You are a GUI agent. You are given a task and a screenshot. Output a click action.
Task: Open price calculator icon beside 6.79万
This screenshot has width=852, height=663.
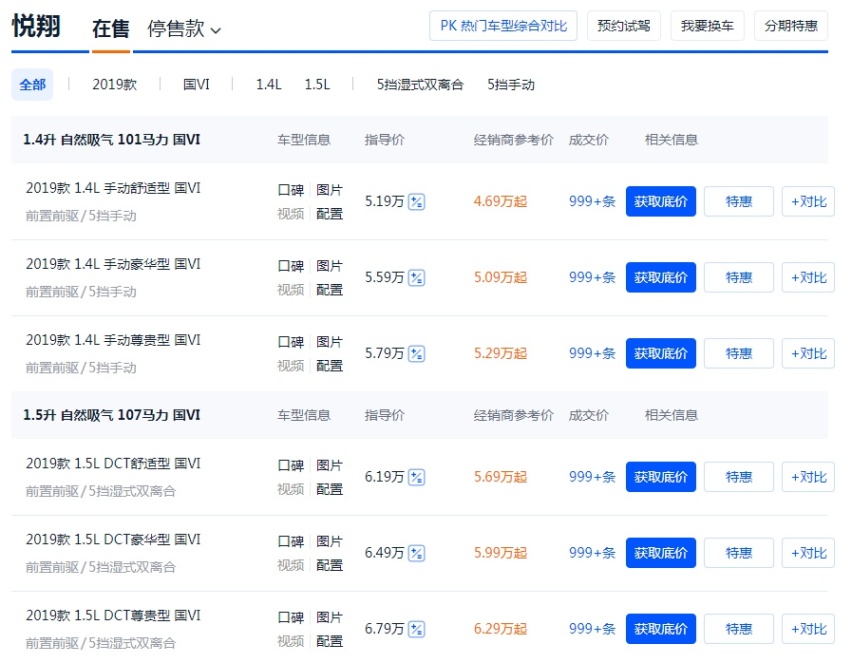tap(416, 629)
